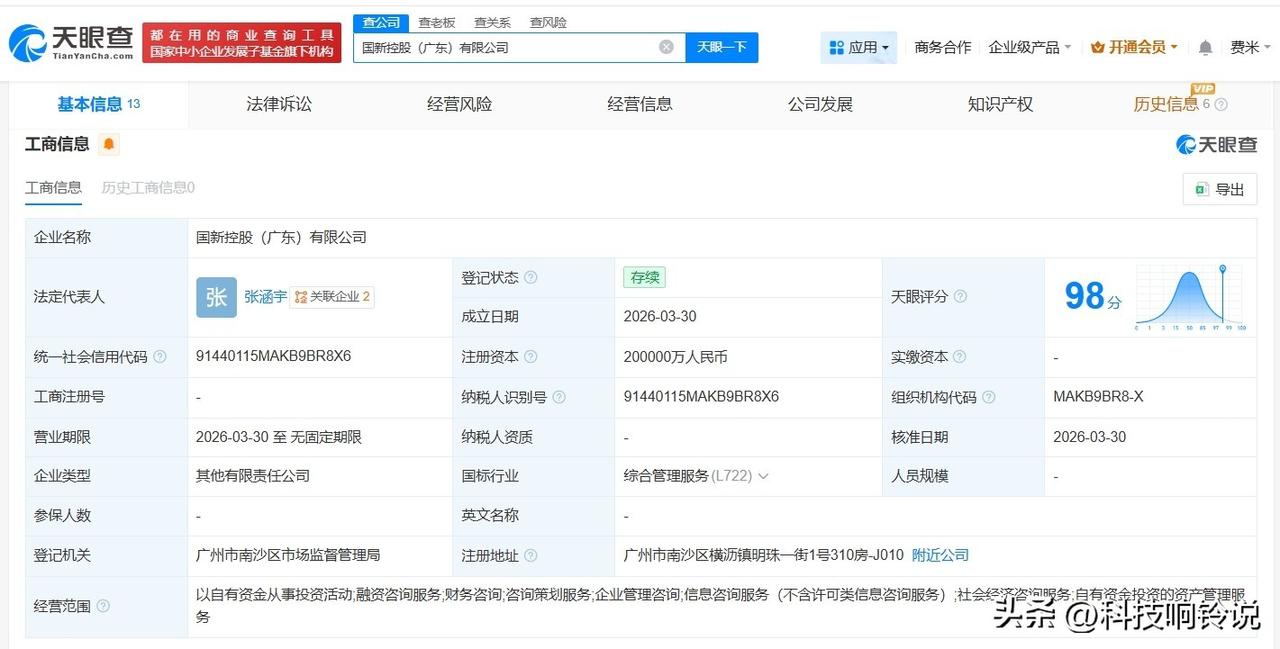Open the 法律诉讼 section tab

[278, 103]
